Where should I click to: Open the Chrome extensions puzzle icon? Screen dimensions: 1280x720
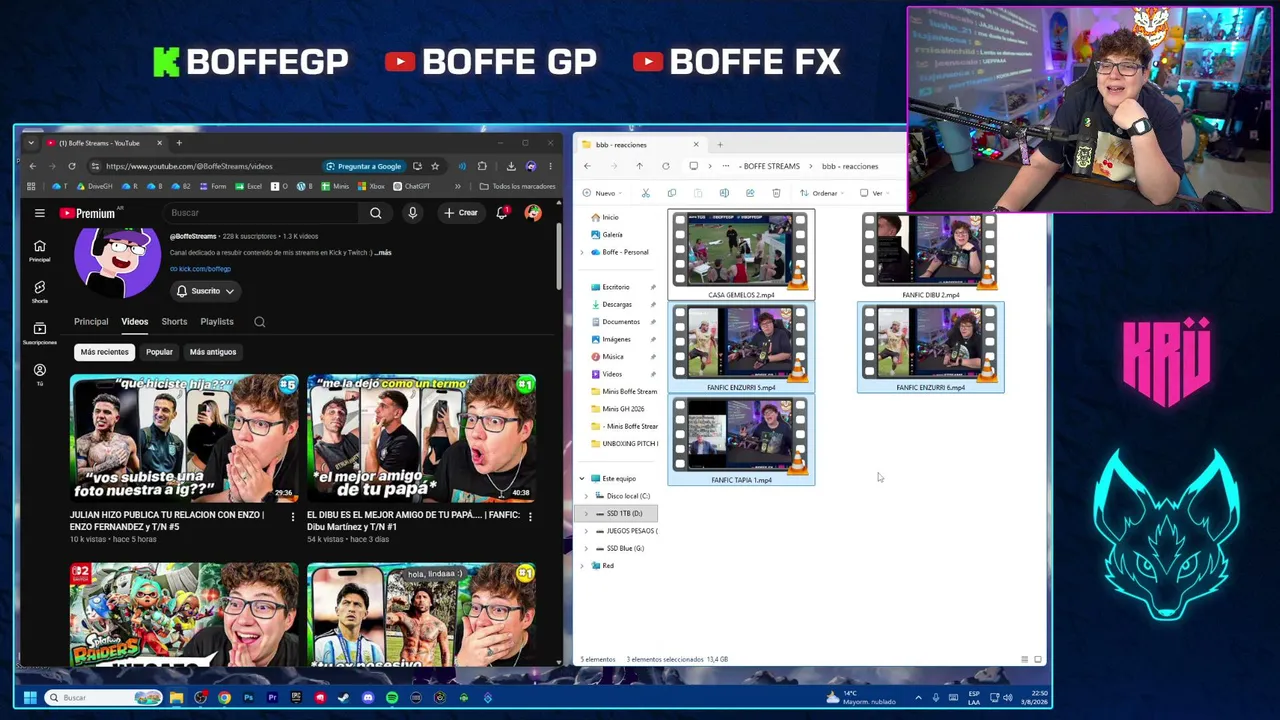point(482,166)
